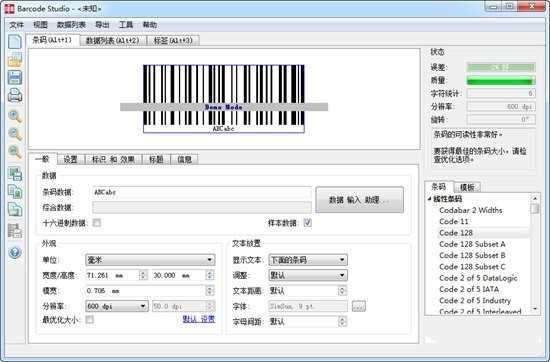Open Help with the blue question mark icon
Image resolution: width=550 pixels, height=362 pixels.
pyautogui.click(x=15, y=252)
